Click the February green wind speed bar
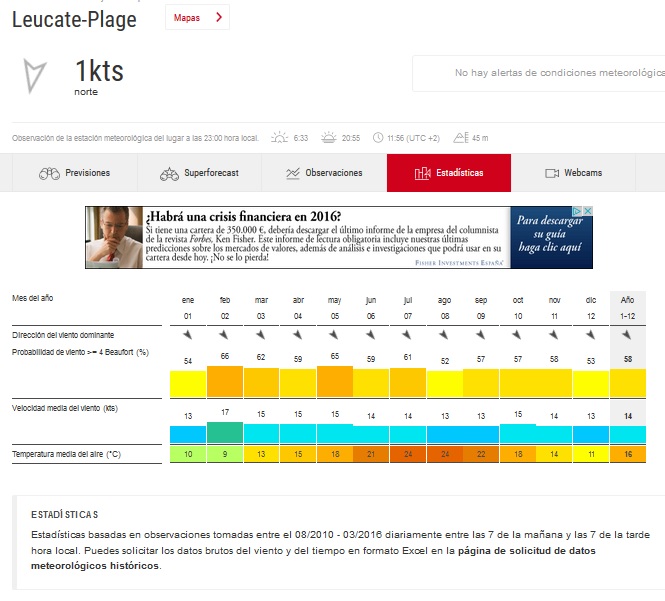Viewport: 665px width, 601px height. 225,433
